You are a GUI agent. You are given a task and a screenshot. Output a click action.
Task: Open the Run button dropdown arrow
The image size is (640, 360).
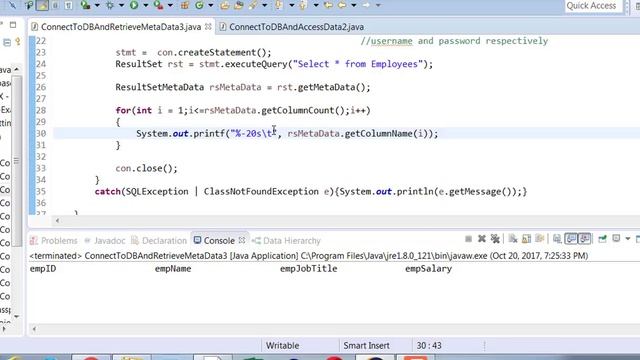[145, 6]
